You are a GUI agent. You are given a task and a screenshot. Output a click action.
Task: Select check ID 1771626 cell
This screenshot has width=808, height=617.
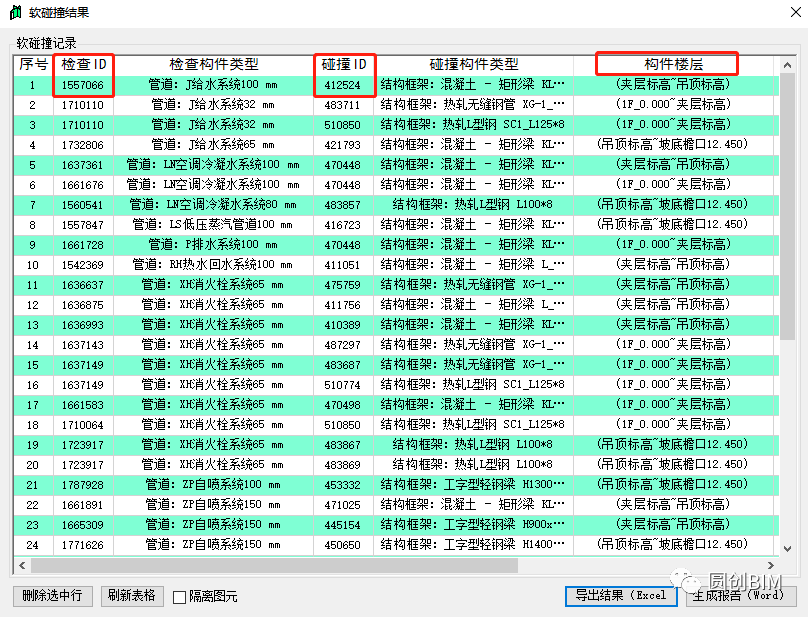point(83,545)
